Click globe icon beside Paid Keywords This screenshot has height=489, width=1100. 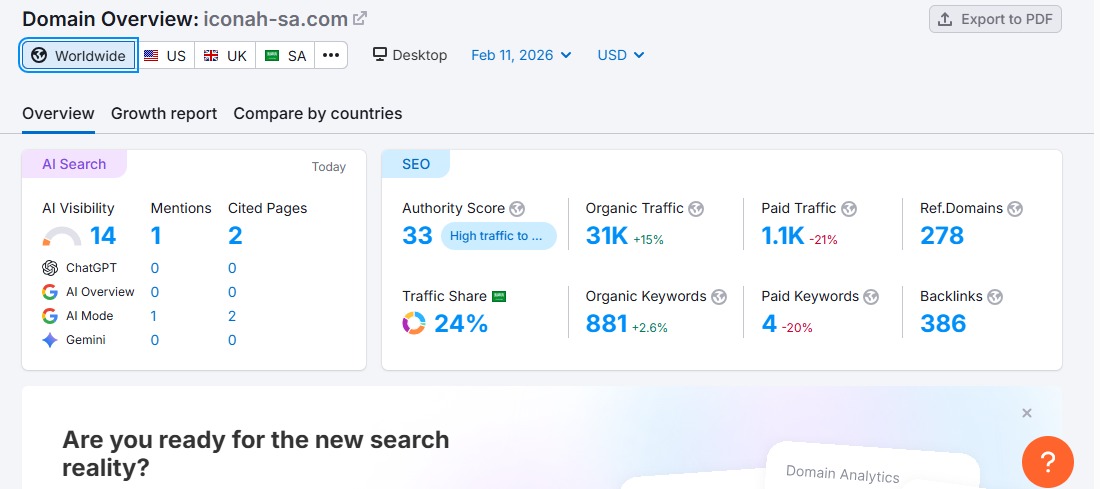(x=871, y=297)
